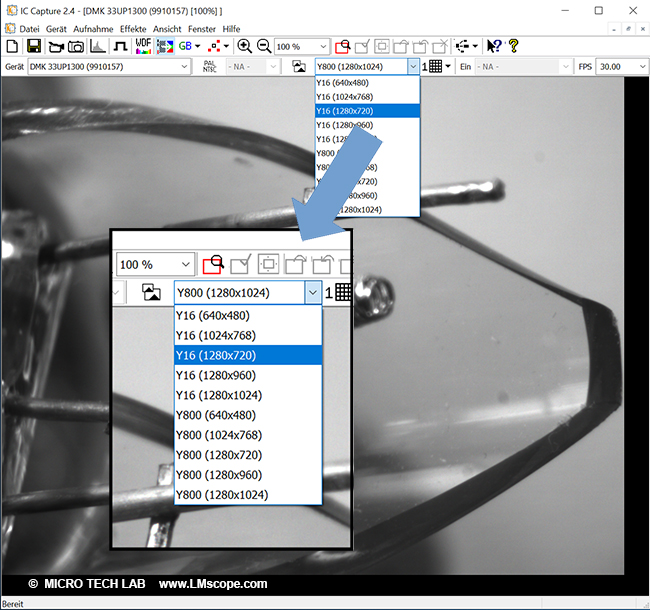The width and height of the screenshot is (650, 610).
Task: Select the red ROI zoom rectangle tool
Action: click(x=343, y=47)
